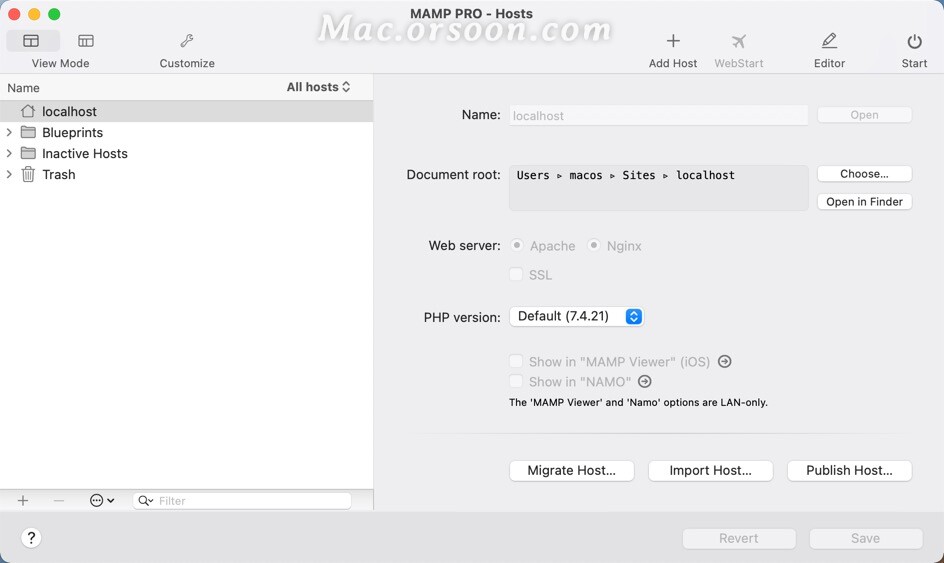
Task: Open the Editor pencil icon
Action: click(829, 41)
